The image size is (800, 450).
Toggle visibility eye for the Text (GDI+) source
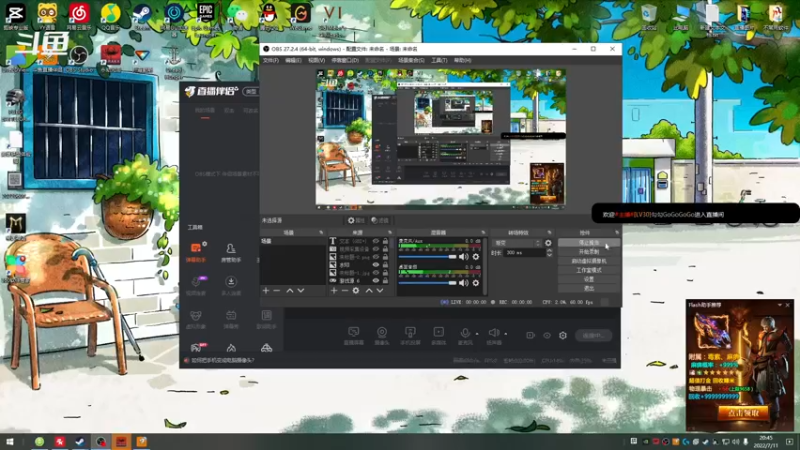376,241
